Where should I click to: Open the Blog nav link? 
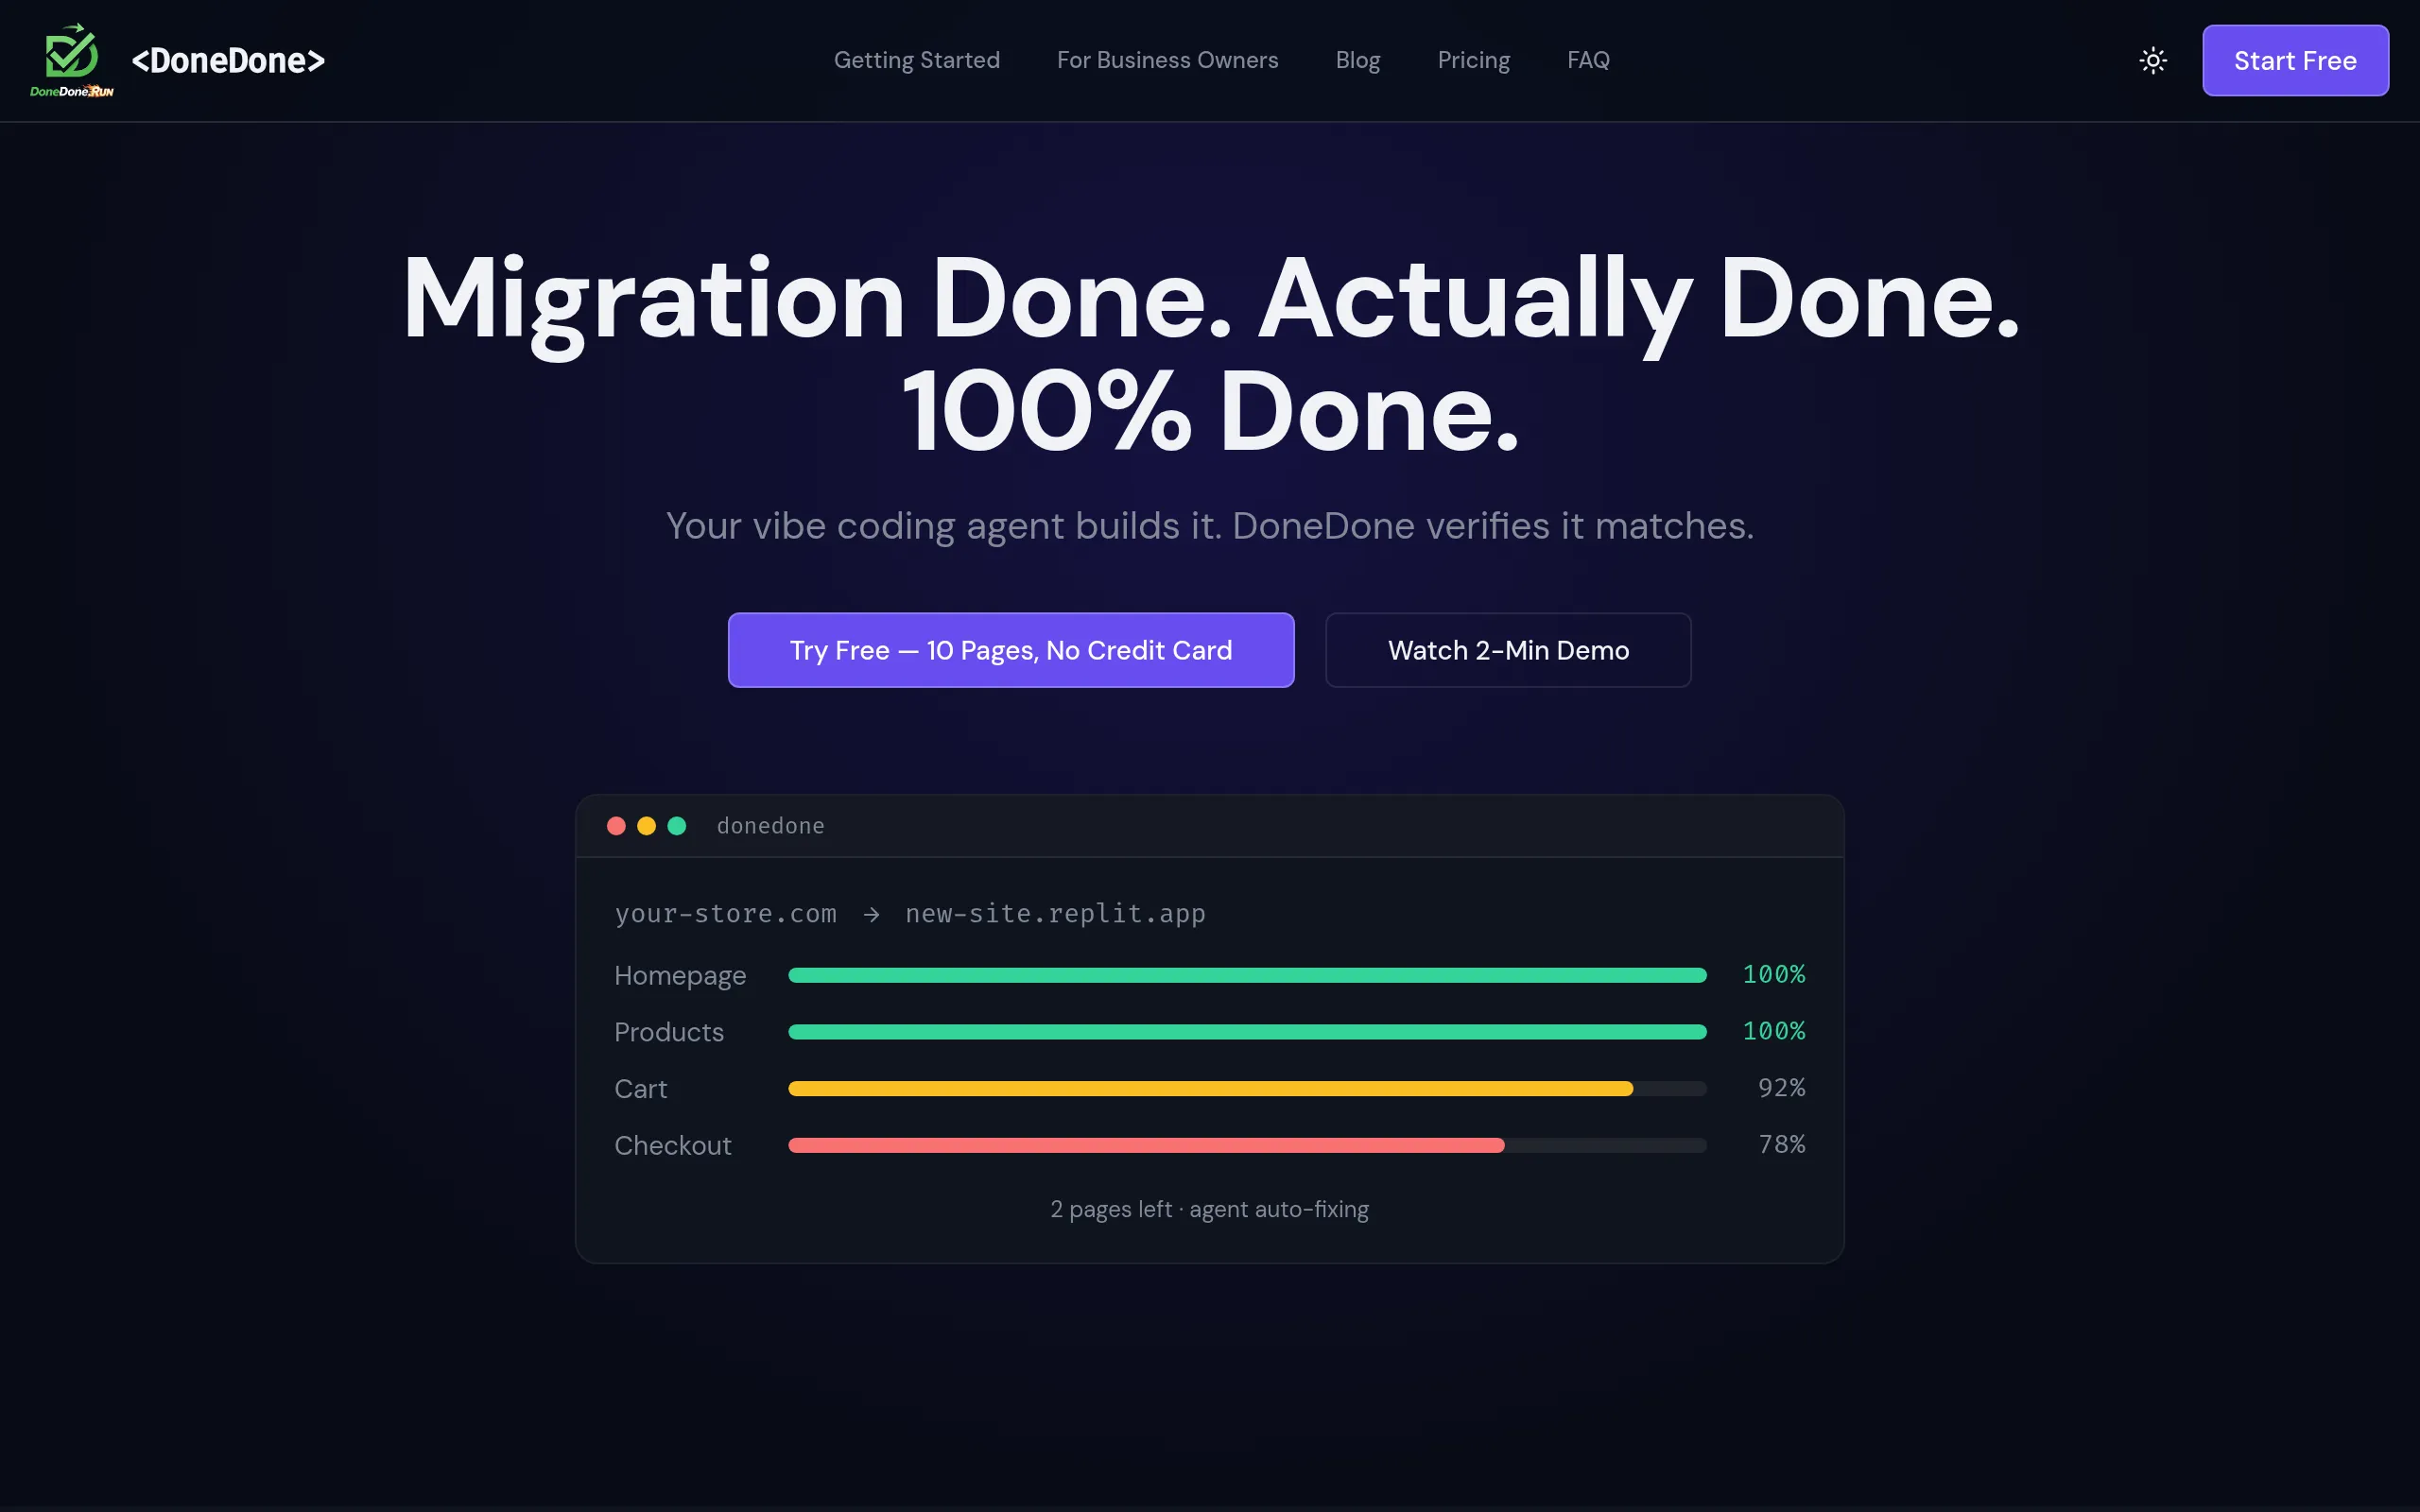coord(1358,60)
